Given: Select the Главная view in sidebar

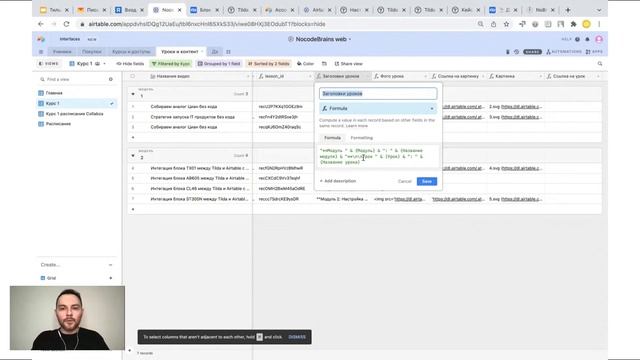Looking at the screenshot, I should tap(77, 93).
